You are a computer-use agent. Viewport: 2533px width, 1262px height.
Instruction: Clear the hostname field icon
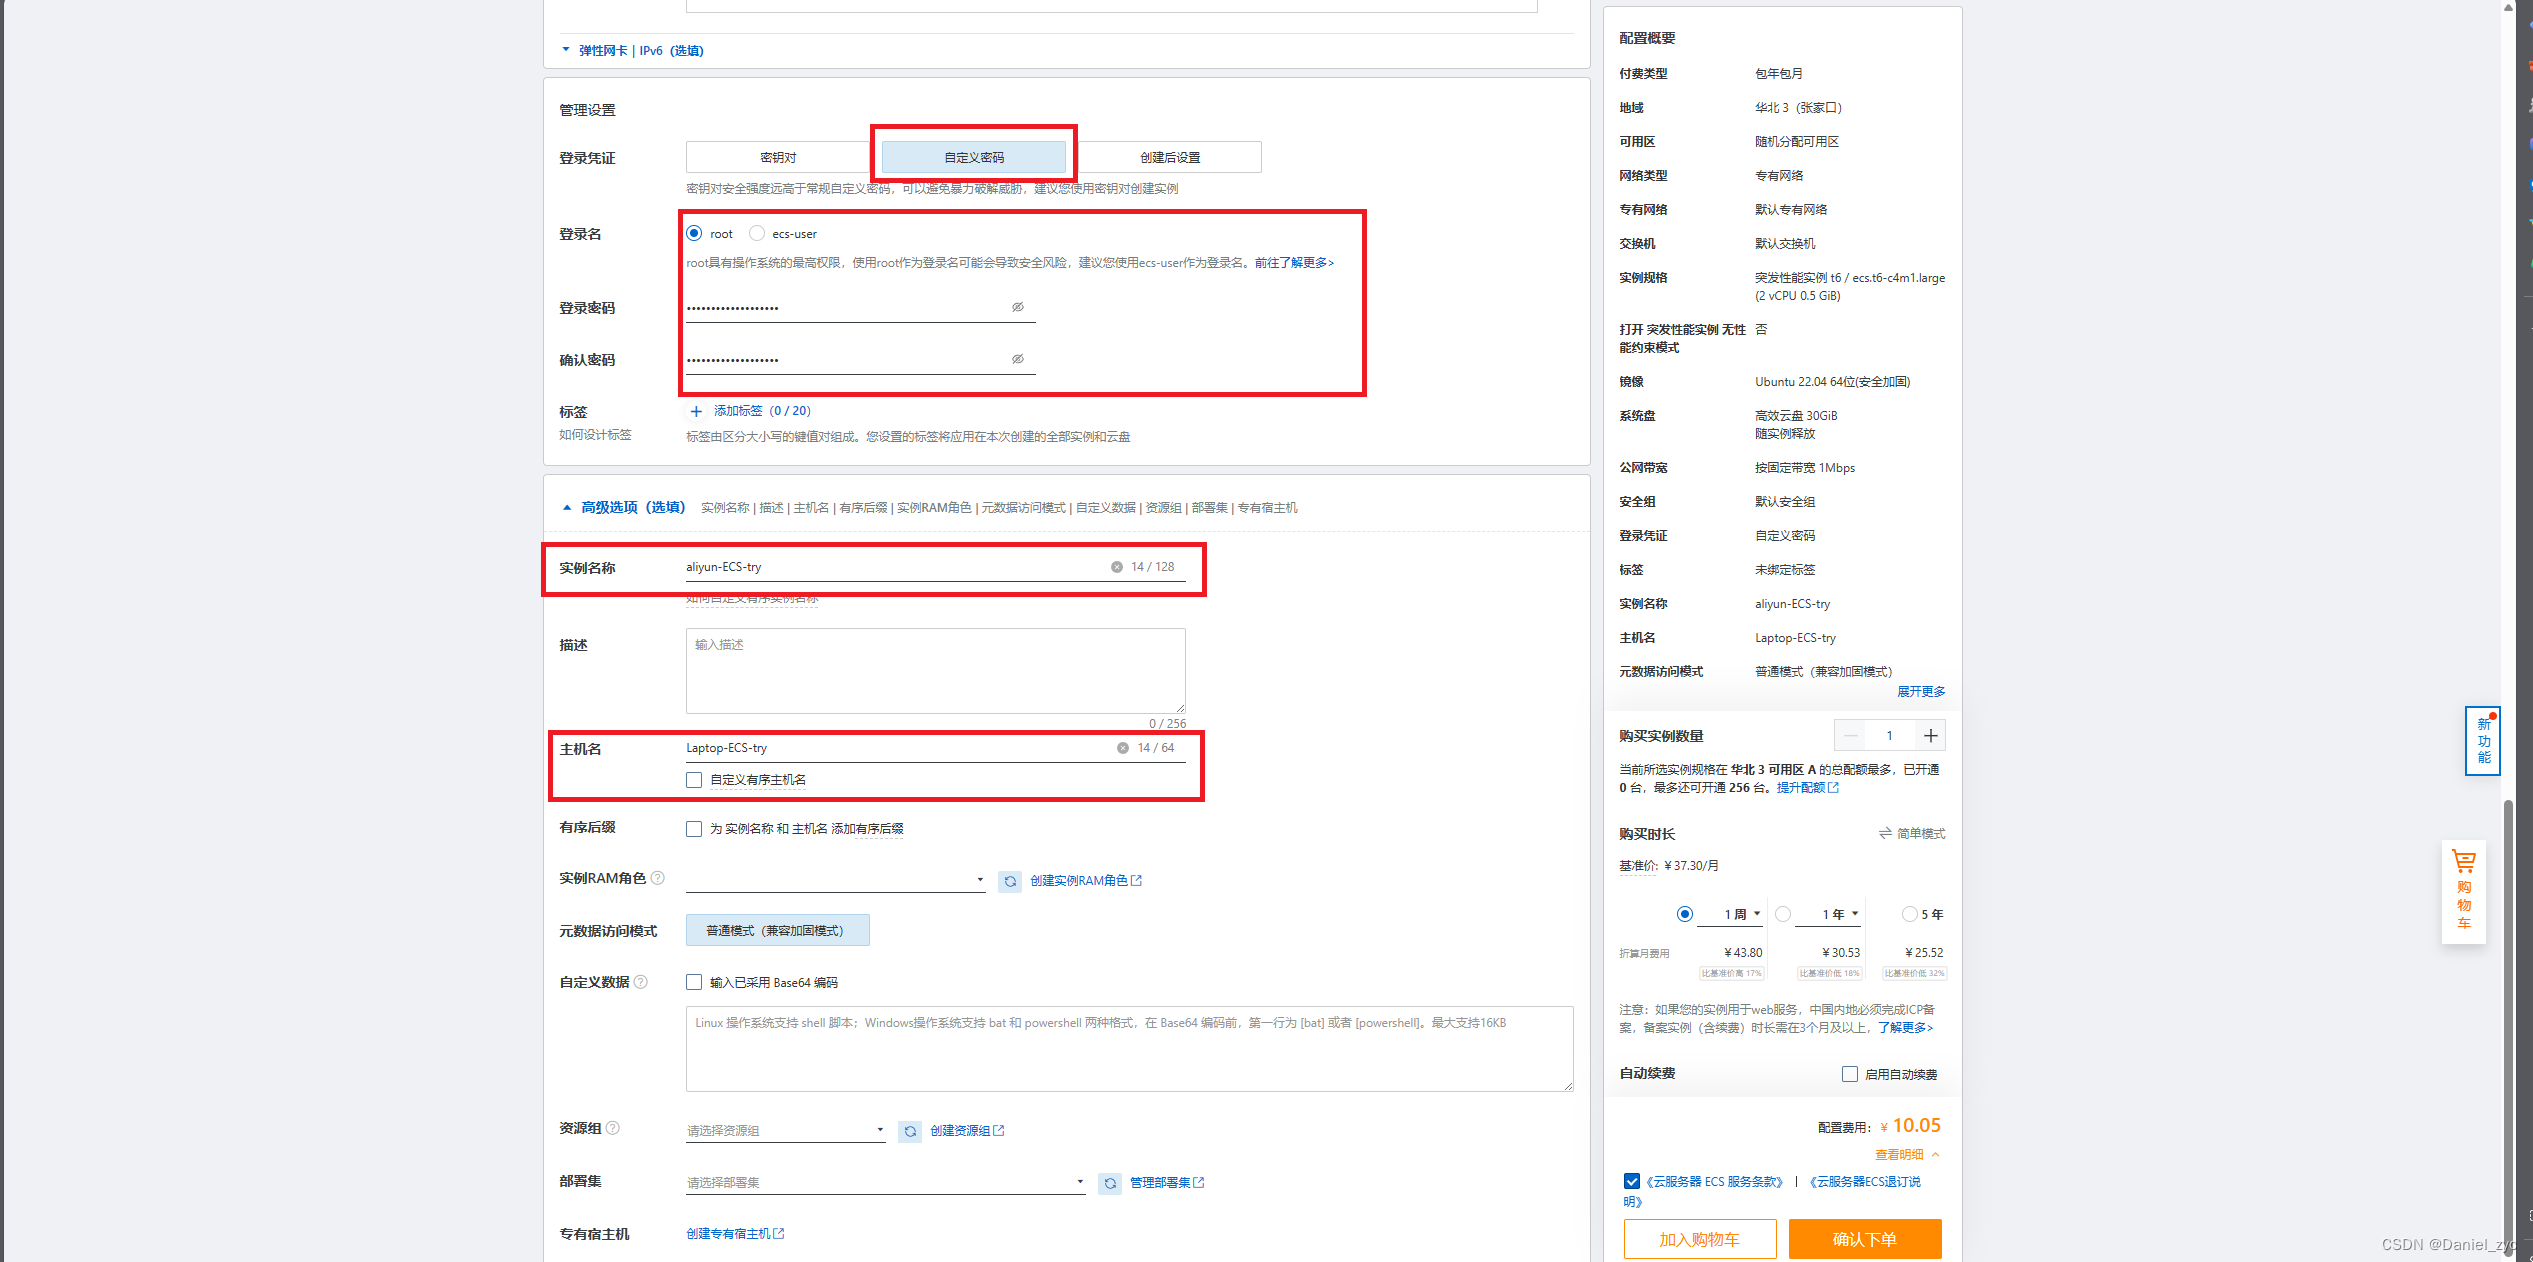[x=1122, y=748]
